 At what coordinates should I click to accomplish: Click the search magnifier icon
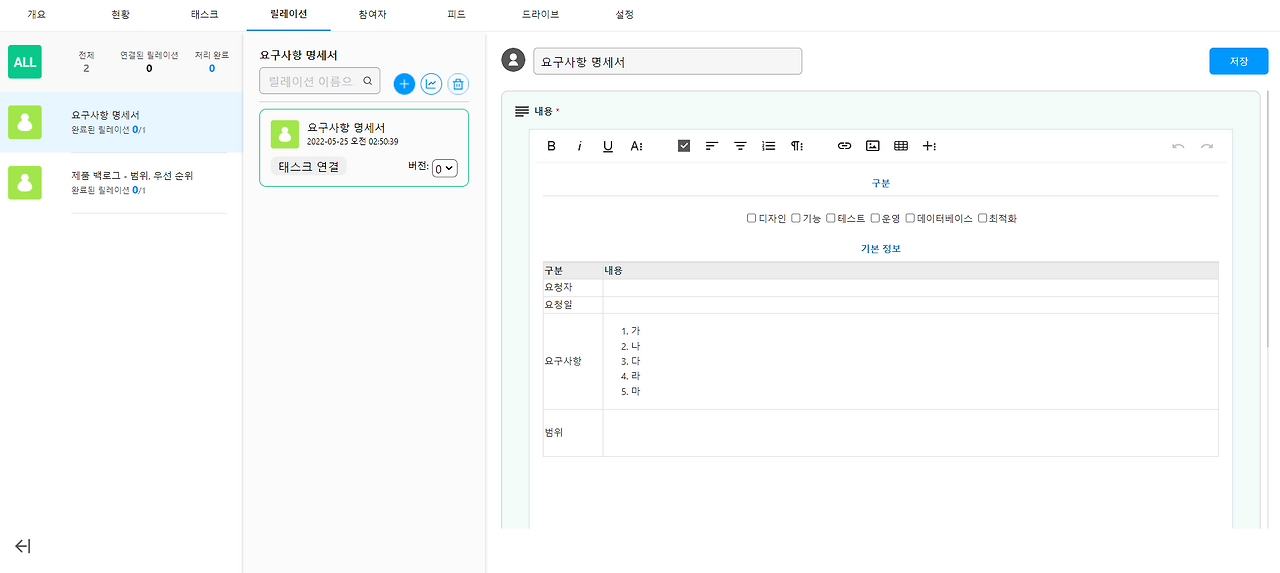[x=368, y=81]
